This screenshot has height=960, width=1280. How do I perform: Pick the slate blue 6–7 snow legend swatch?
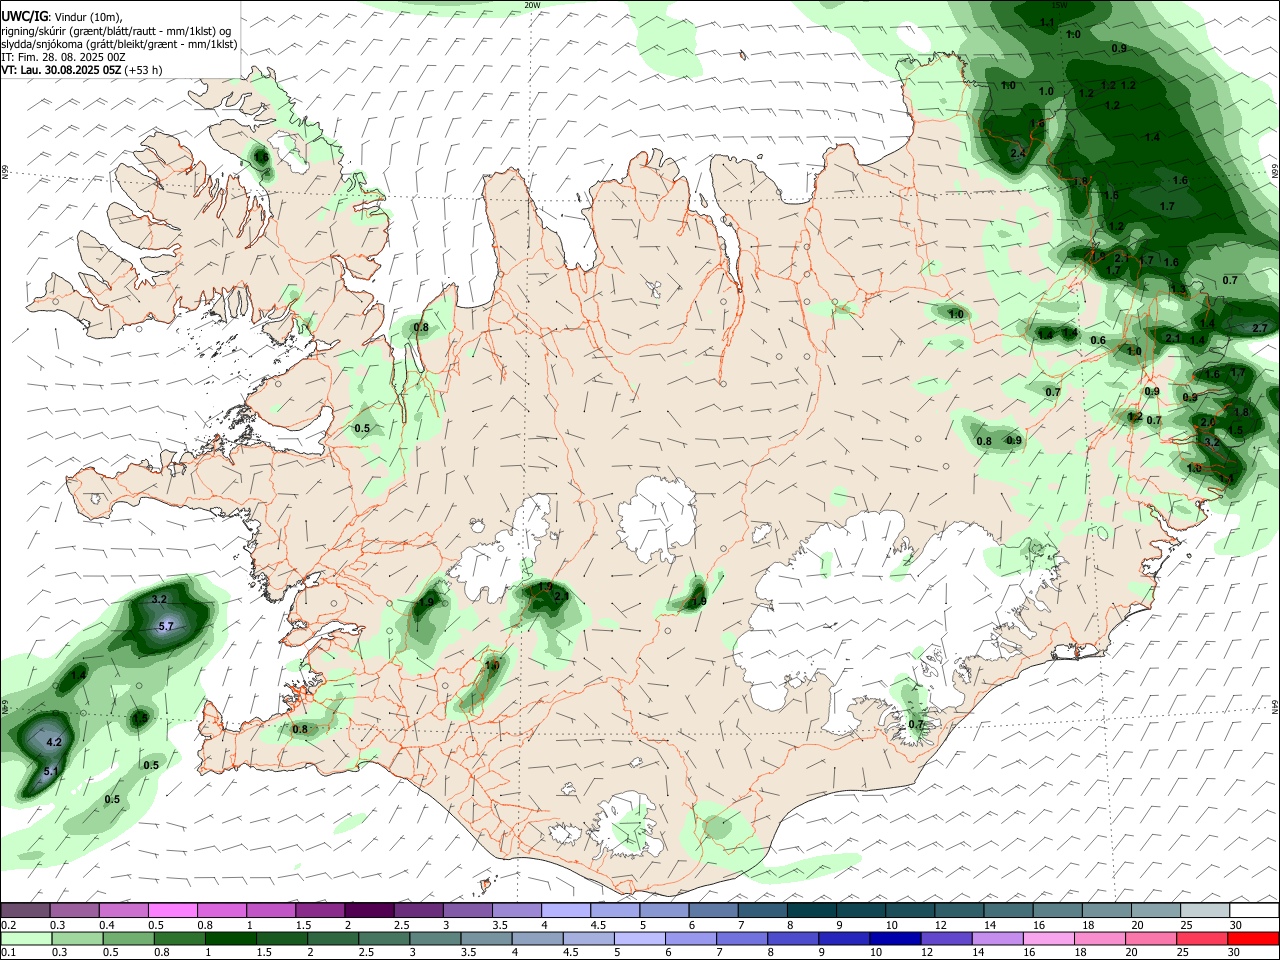[x=713, y=910]
